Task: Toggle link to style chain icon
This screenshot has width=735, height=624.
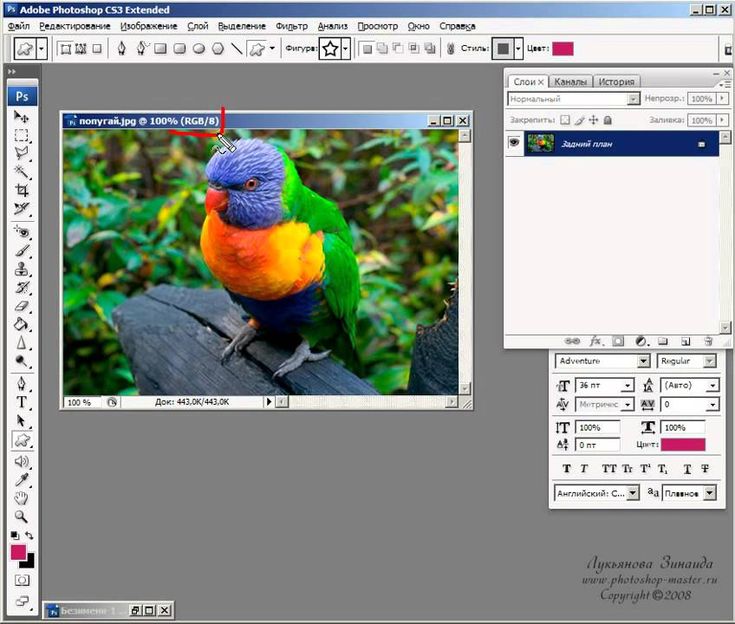Action: pos(450,49)
